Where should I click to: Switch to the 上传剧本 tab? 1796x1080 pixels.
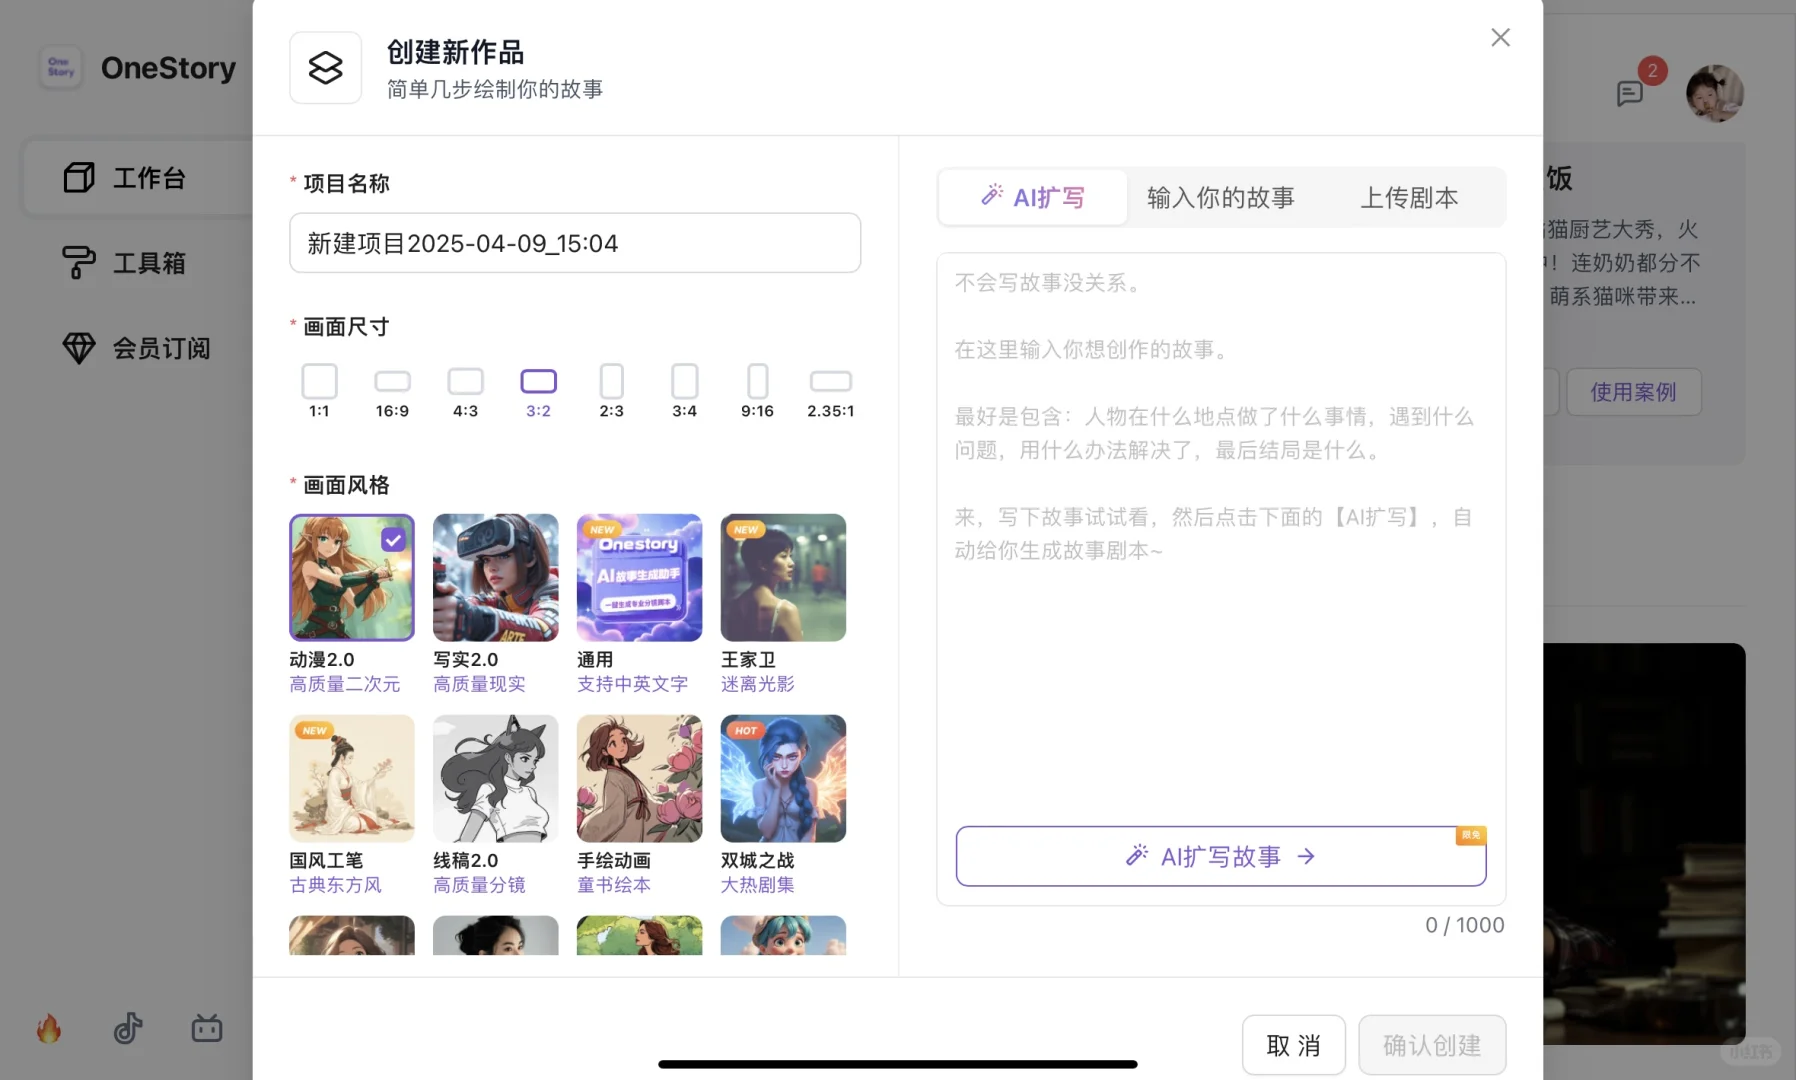point(1408,197)
